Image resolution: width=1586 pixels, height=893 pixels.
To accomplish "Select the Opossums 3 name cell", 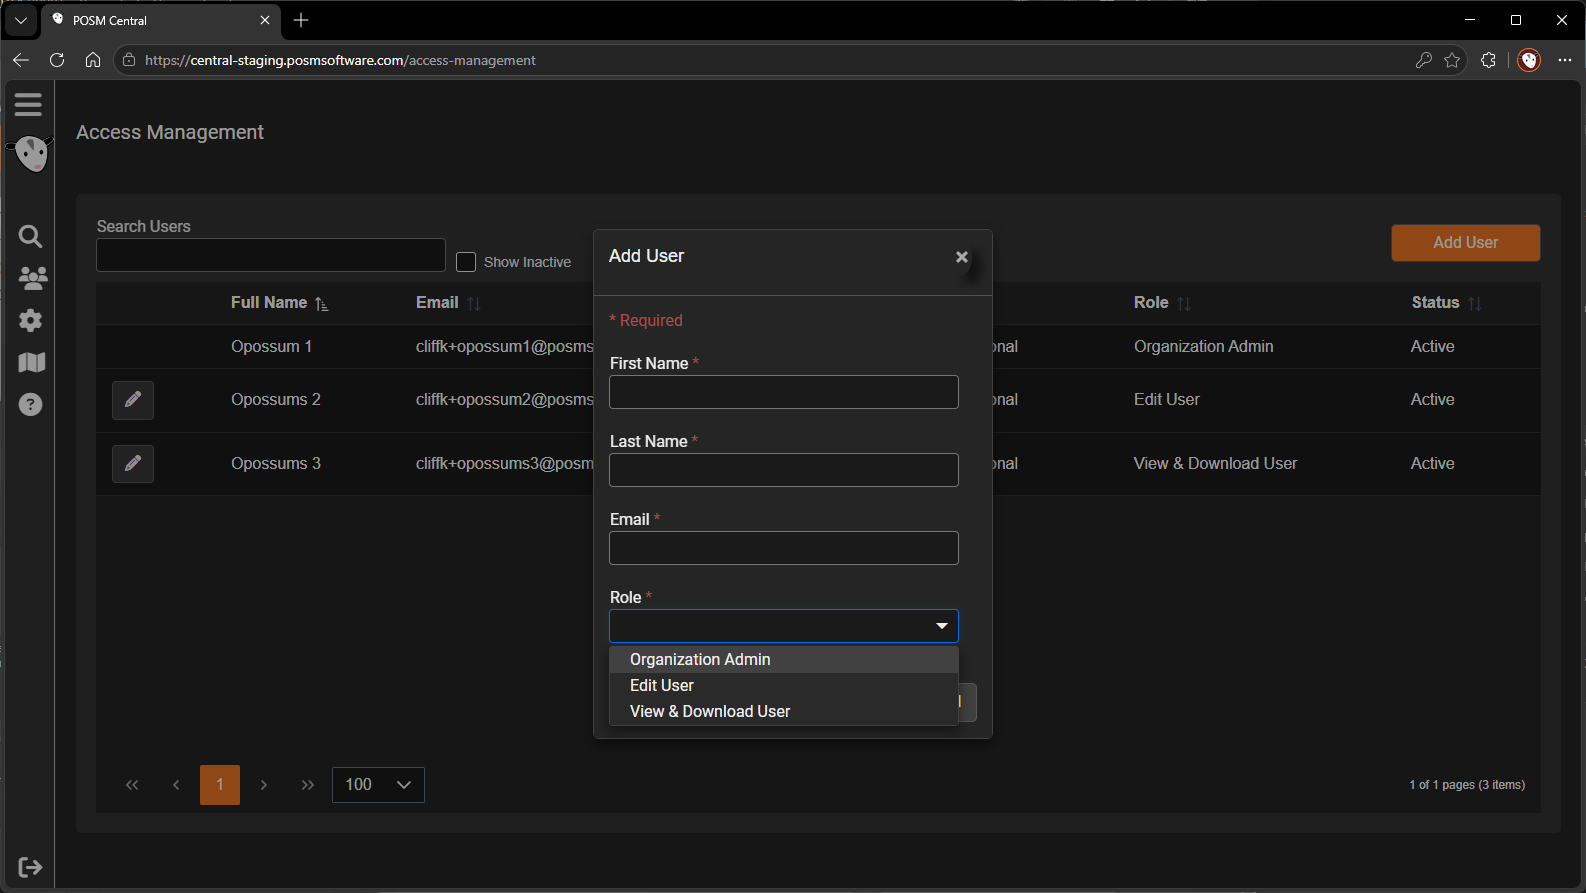I will click(x=276, y=464).
